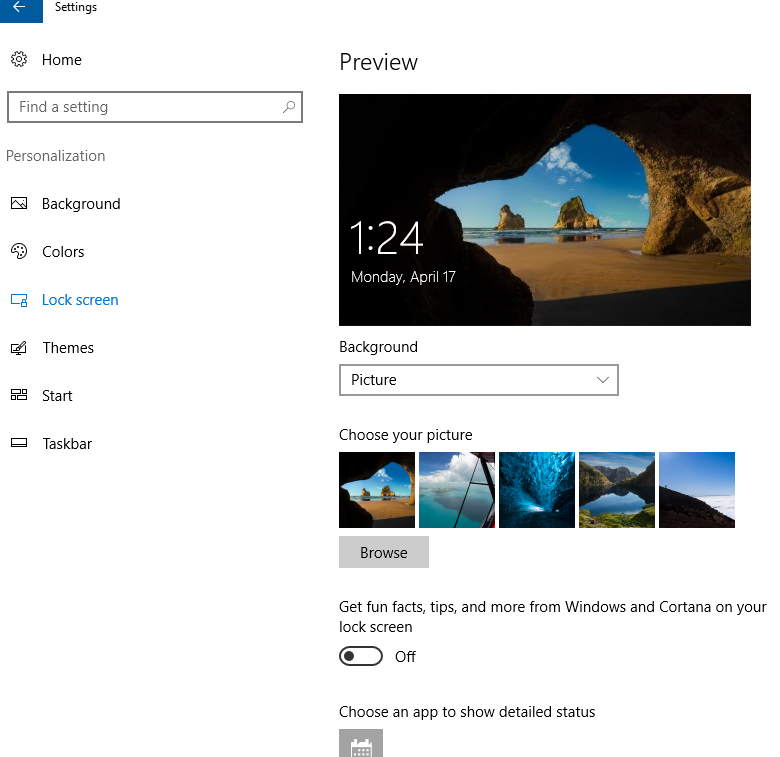The height and width of the screenshot is (757, 780).
Task: Choose the cave beach picture thumbnail
Action: 377,490
